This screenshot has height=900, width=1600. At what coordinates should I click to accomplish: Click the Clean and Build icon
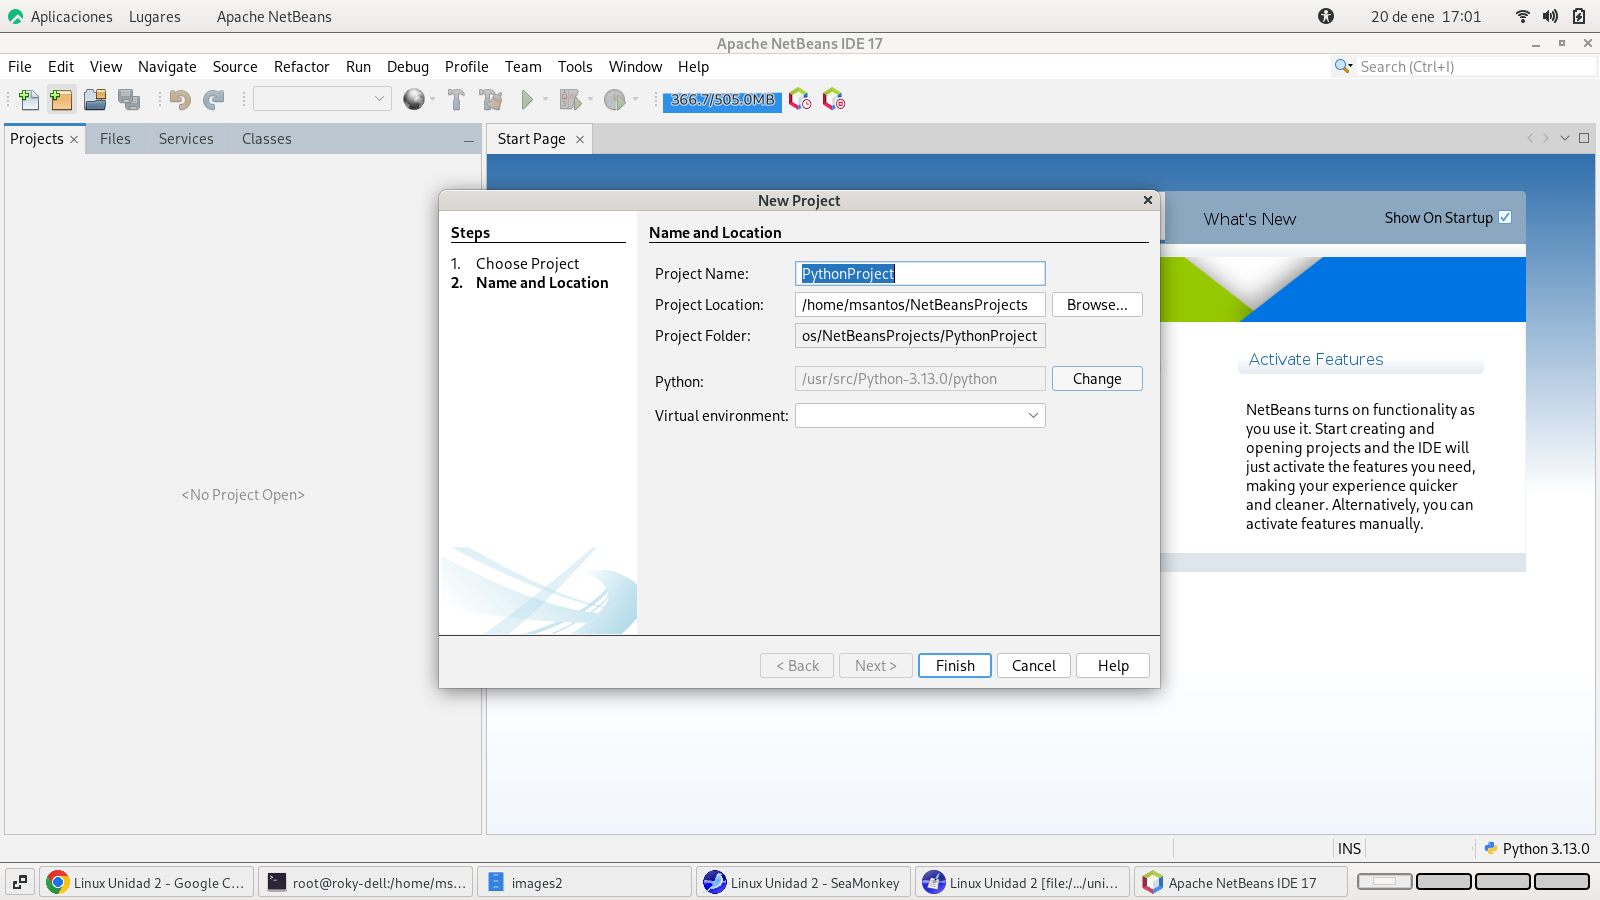coord(490,100)
